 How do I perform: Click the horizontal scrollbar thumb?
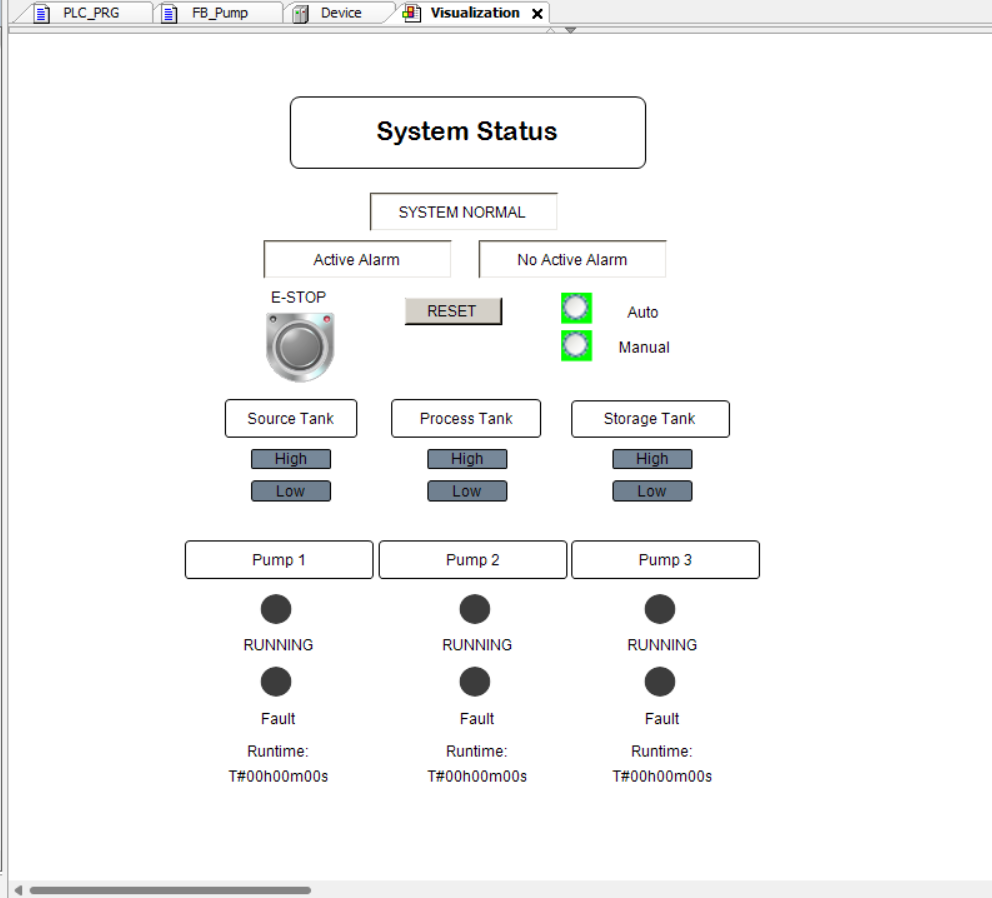coord(170,890)
